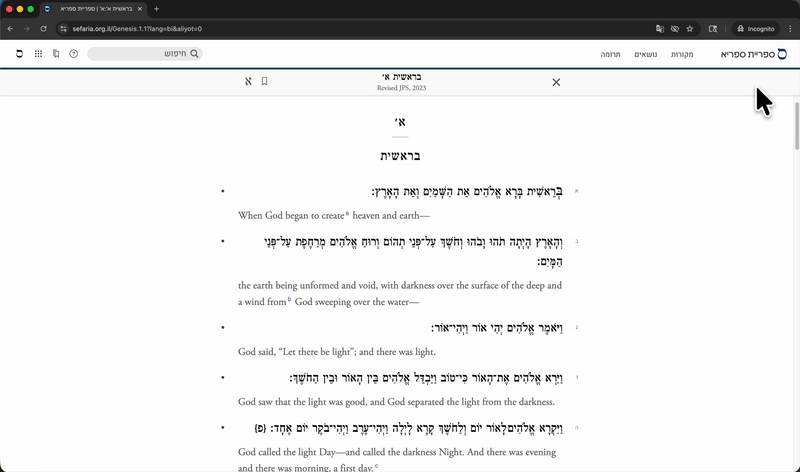Viewport: 800px width, 472px height.
Task: Star this page in the address bar
Action: pyautogui.click(x=690, y=29)
